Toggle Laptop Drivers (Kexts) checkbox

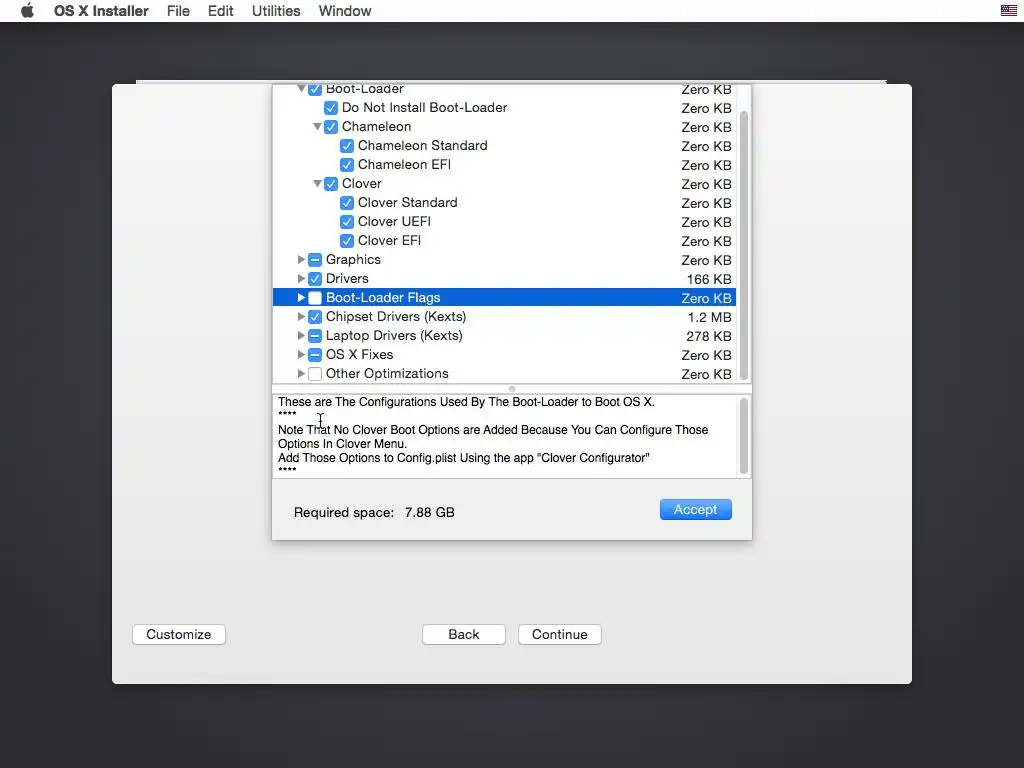(315, 336)
